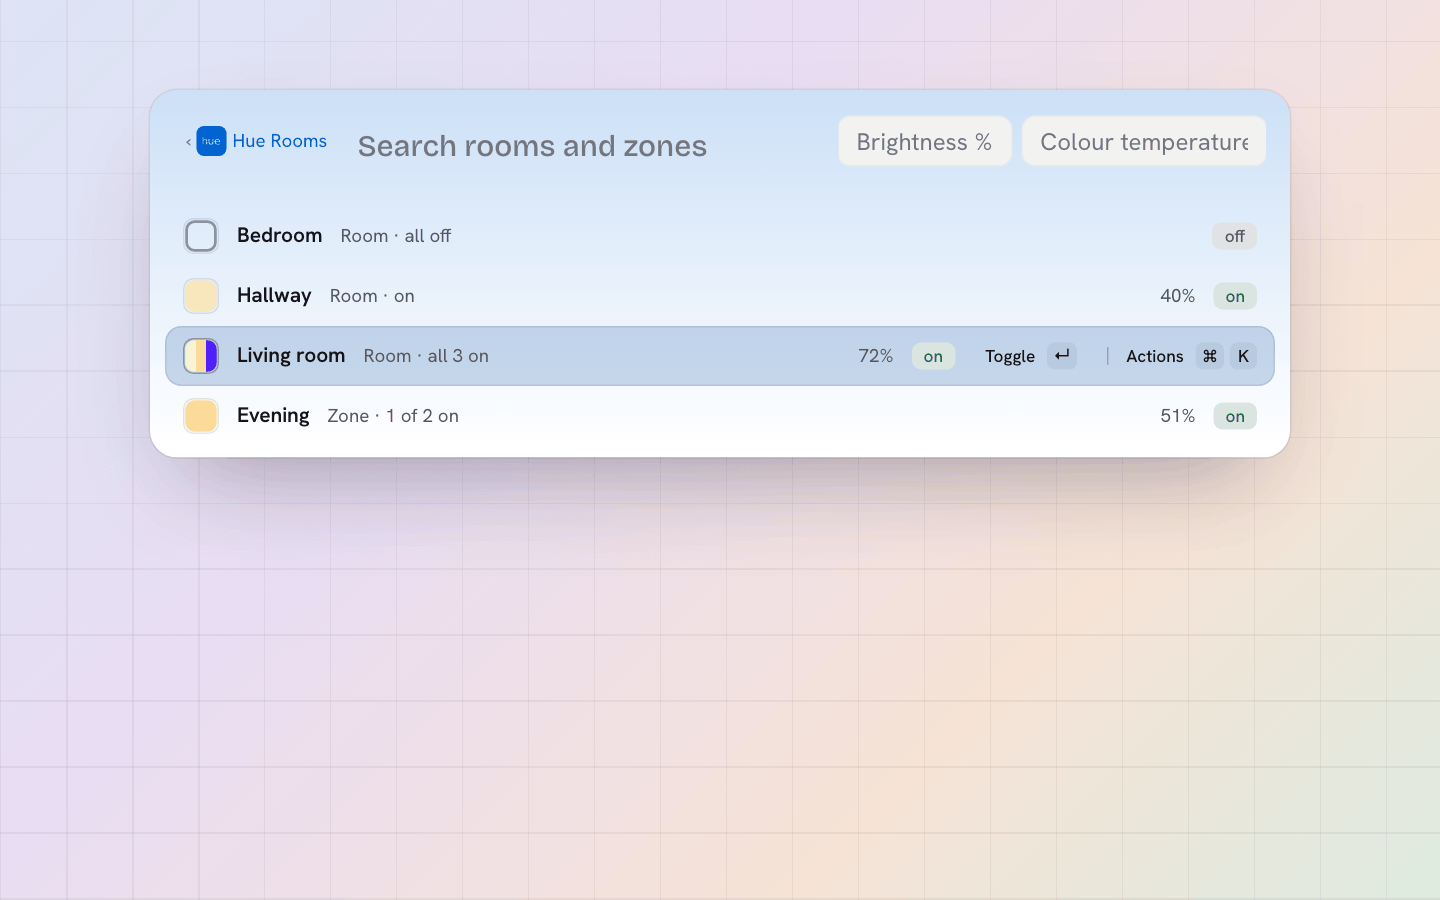
Task: Click the Toggle action button
Action: (x=1030, y=356)
